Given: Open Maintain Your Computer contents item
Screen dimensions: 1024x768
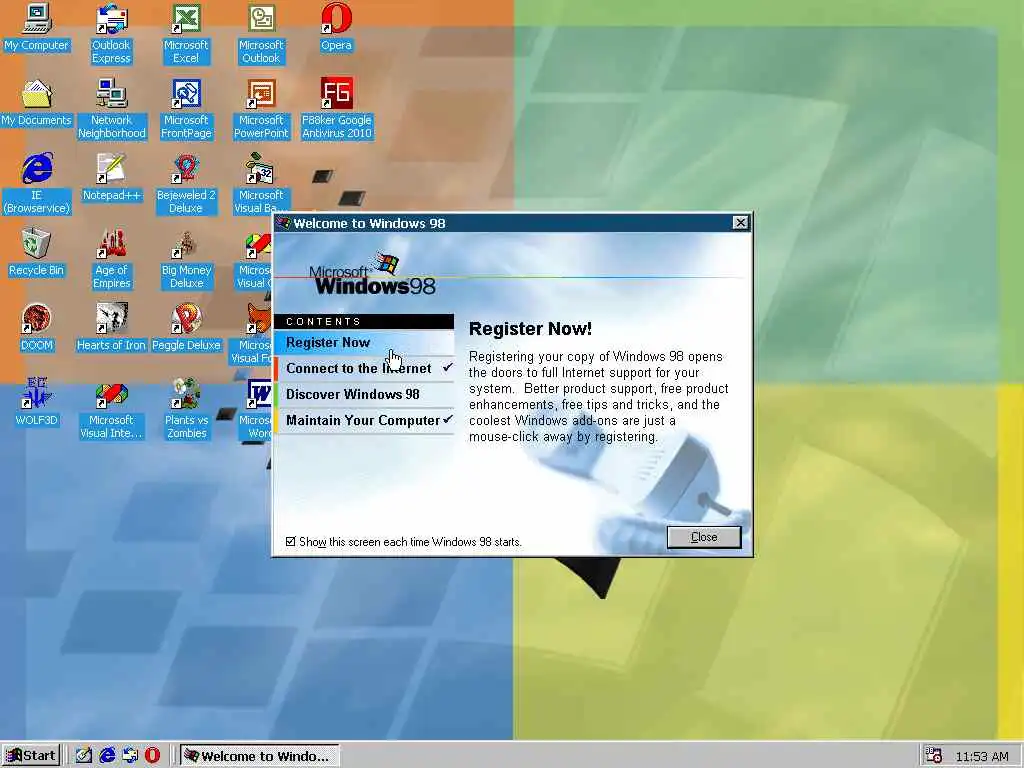Looking at the screenshot, I should coord(364,421).
